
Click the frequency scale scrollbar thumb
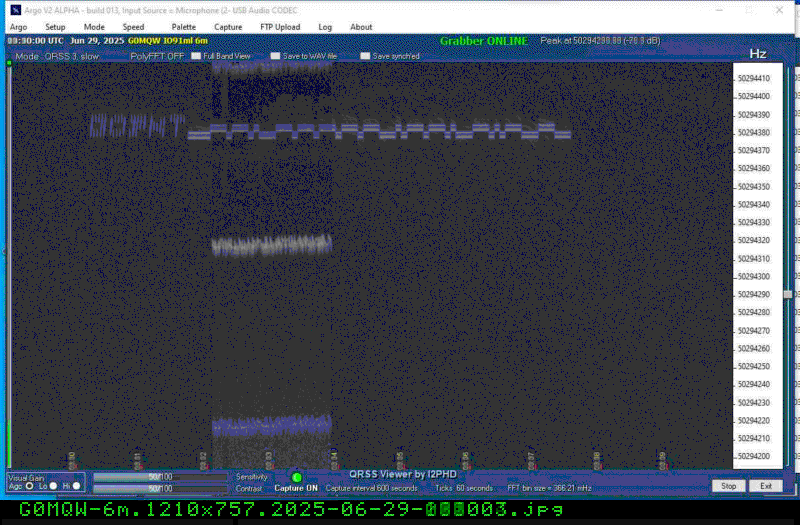coord(788,294)
